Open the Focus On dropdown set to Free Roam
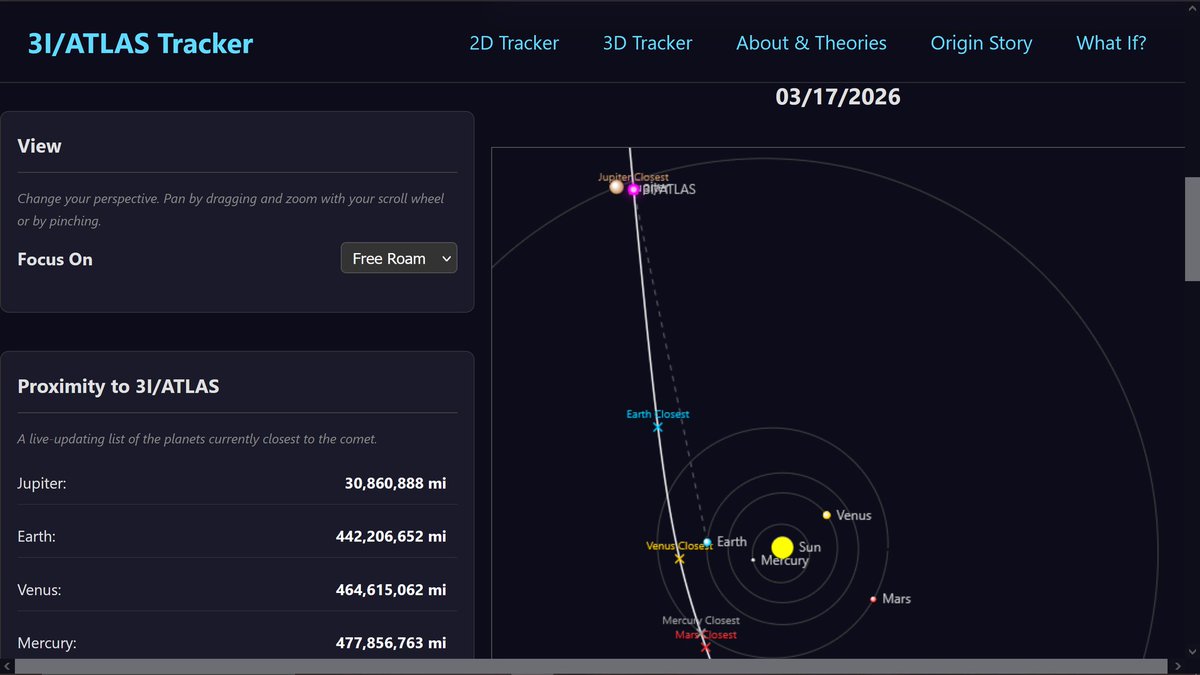This screenshot has width=1200, height=675. 399,258
